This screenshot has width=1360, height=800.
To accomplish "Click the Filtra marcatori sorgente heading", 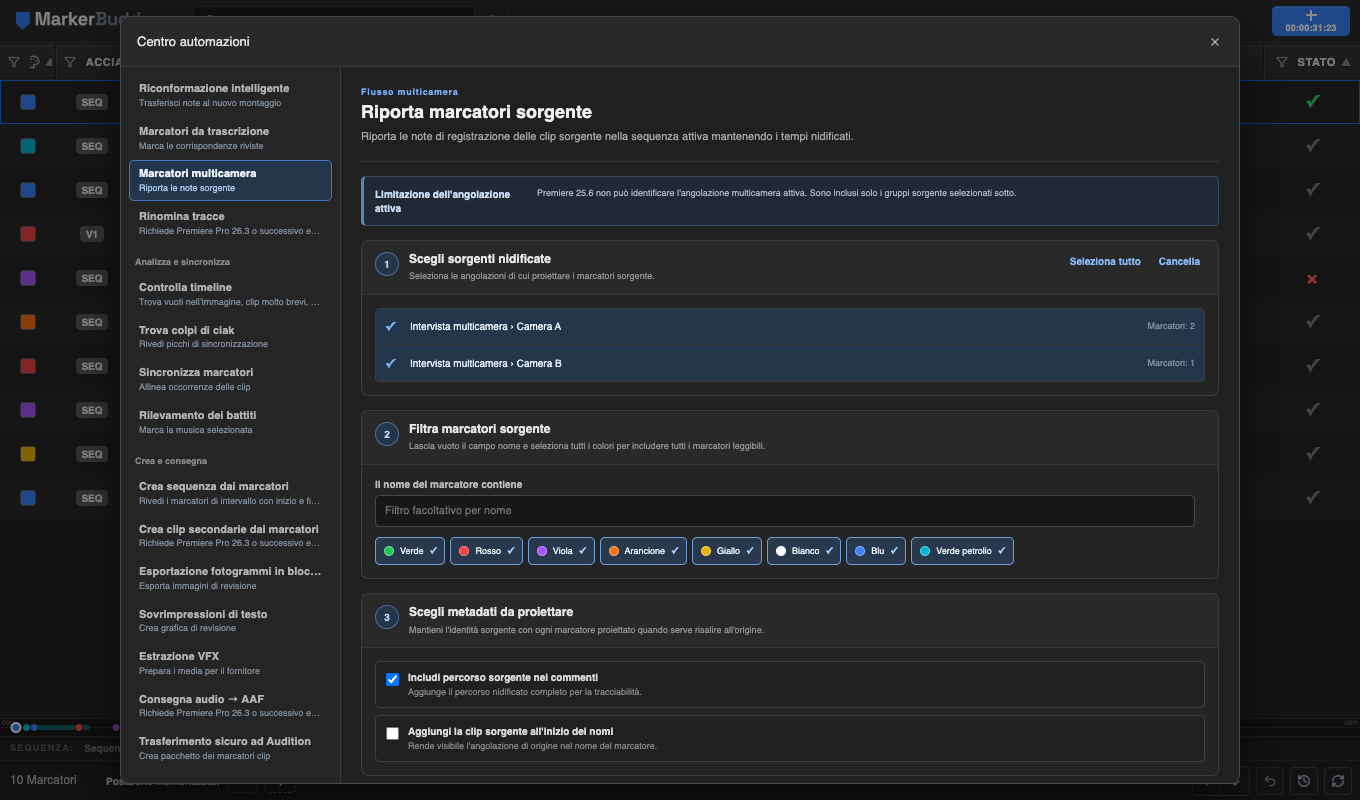I will pyautogui.click(x=480, y=429).
